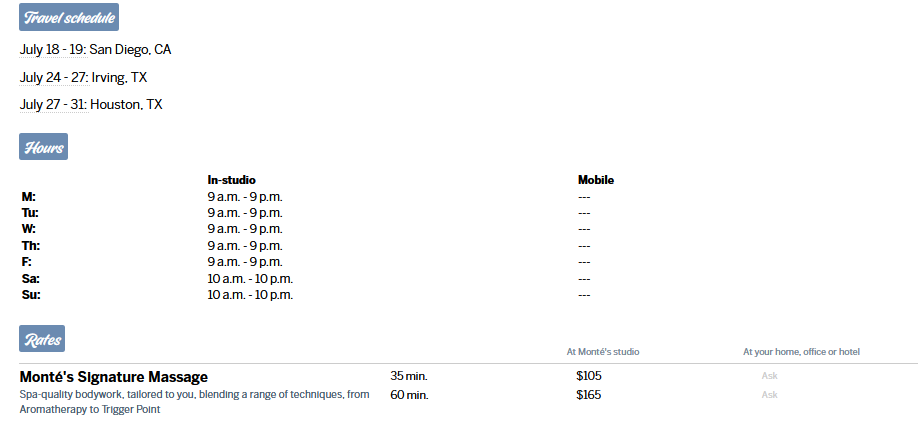The width and height of the screenshot is (918, 430).
Task: Select the July 27 - 31 date link
Action: pos(53,104)
